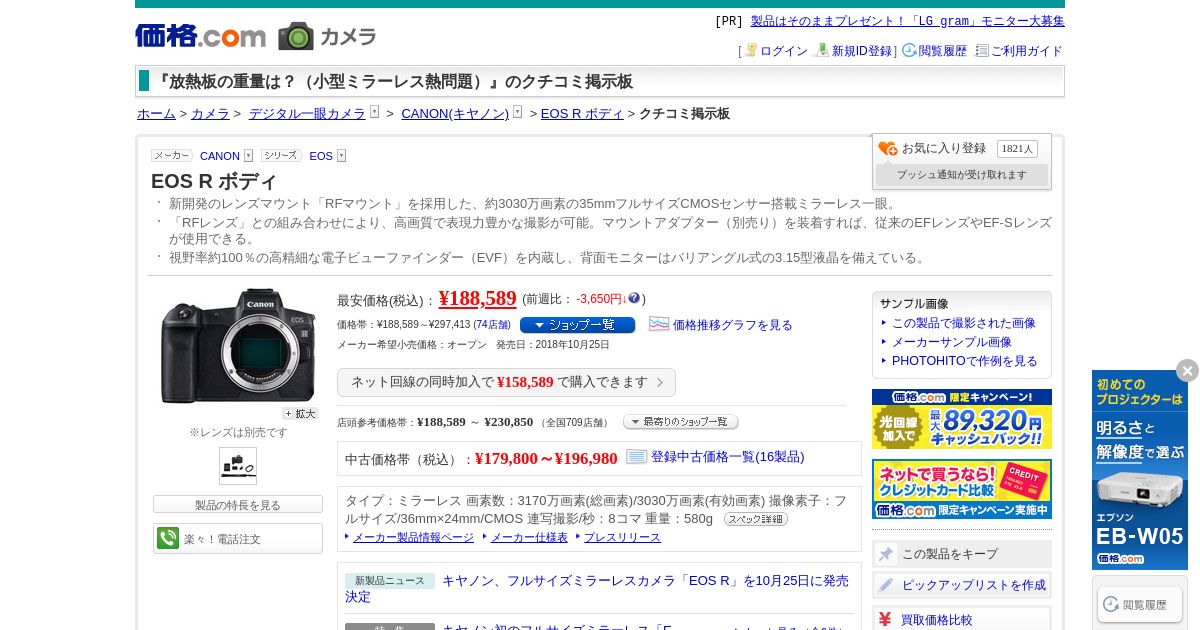Click the green telephone order icon

[168, 538]
